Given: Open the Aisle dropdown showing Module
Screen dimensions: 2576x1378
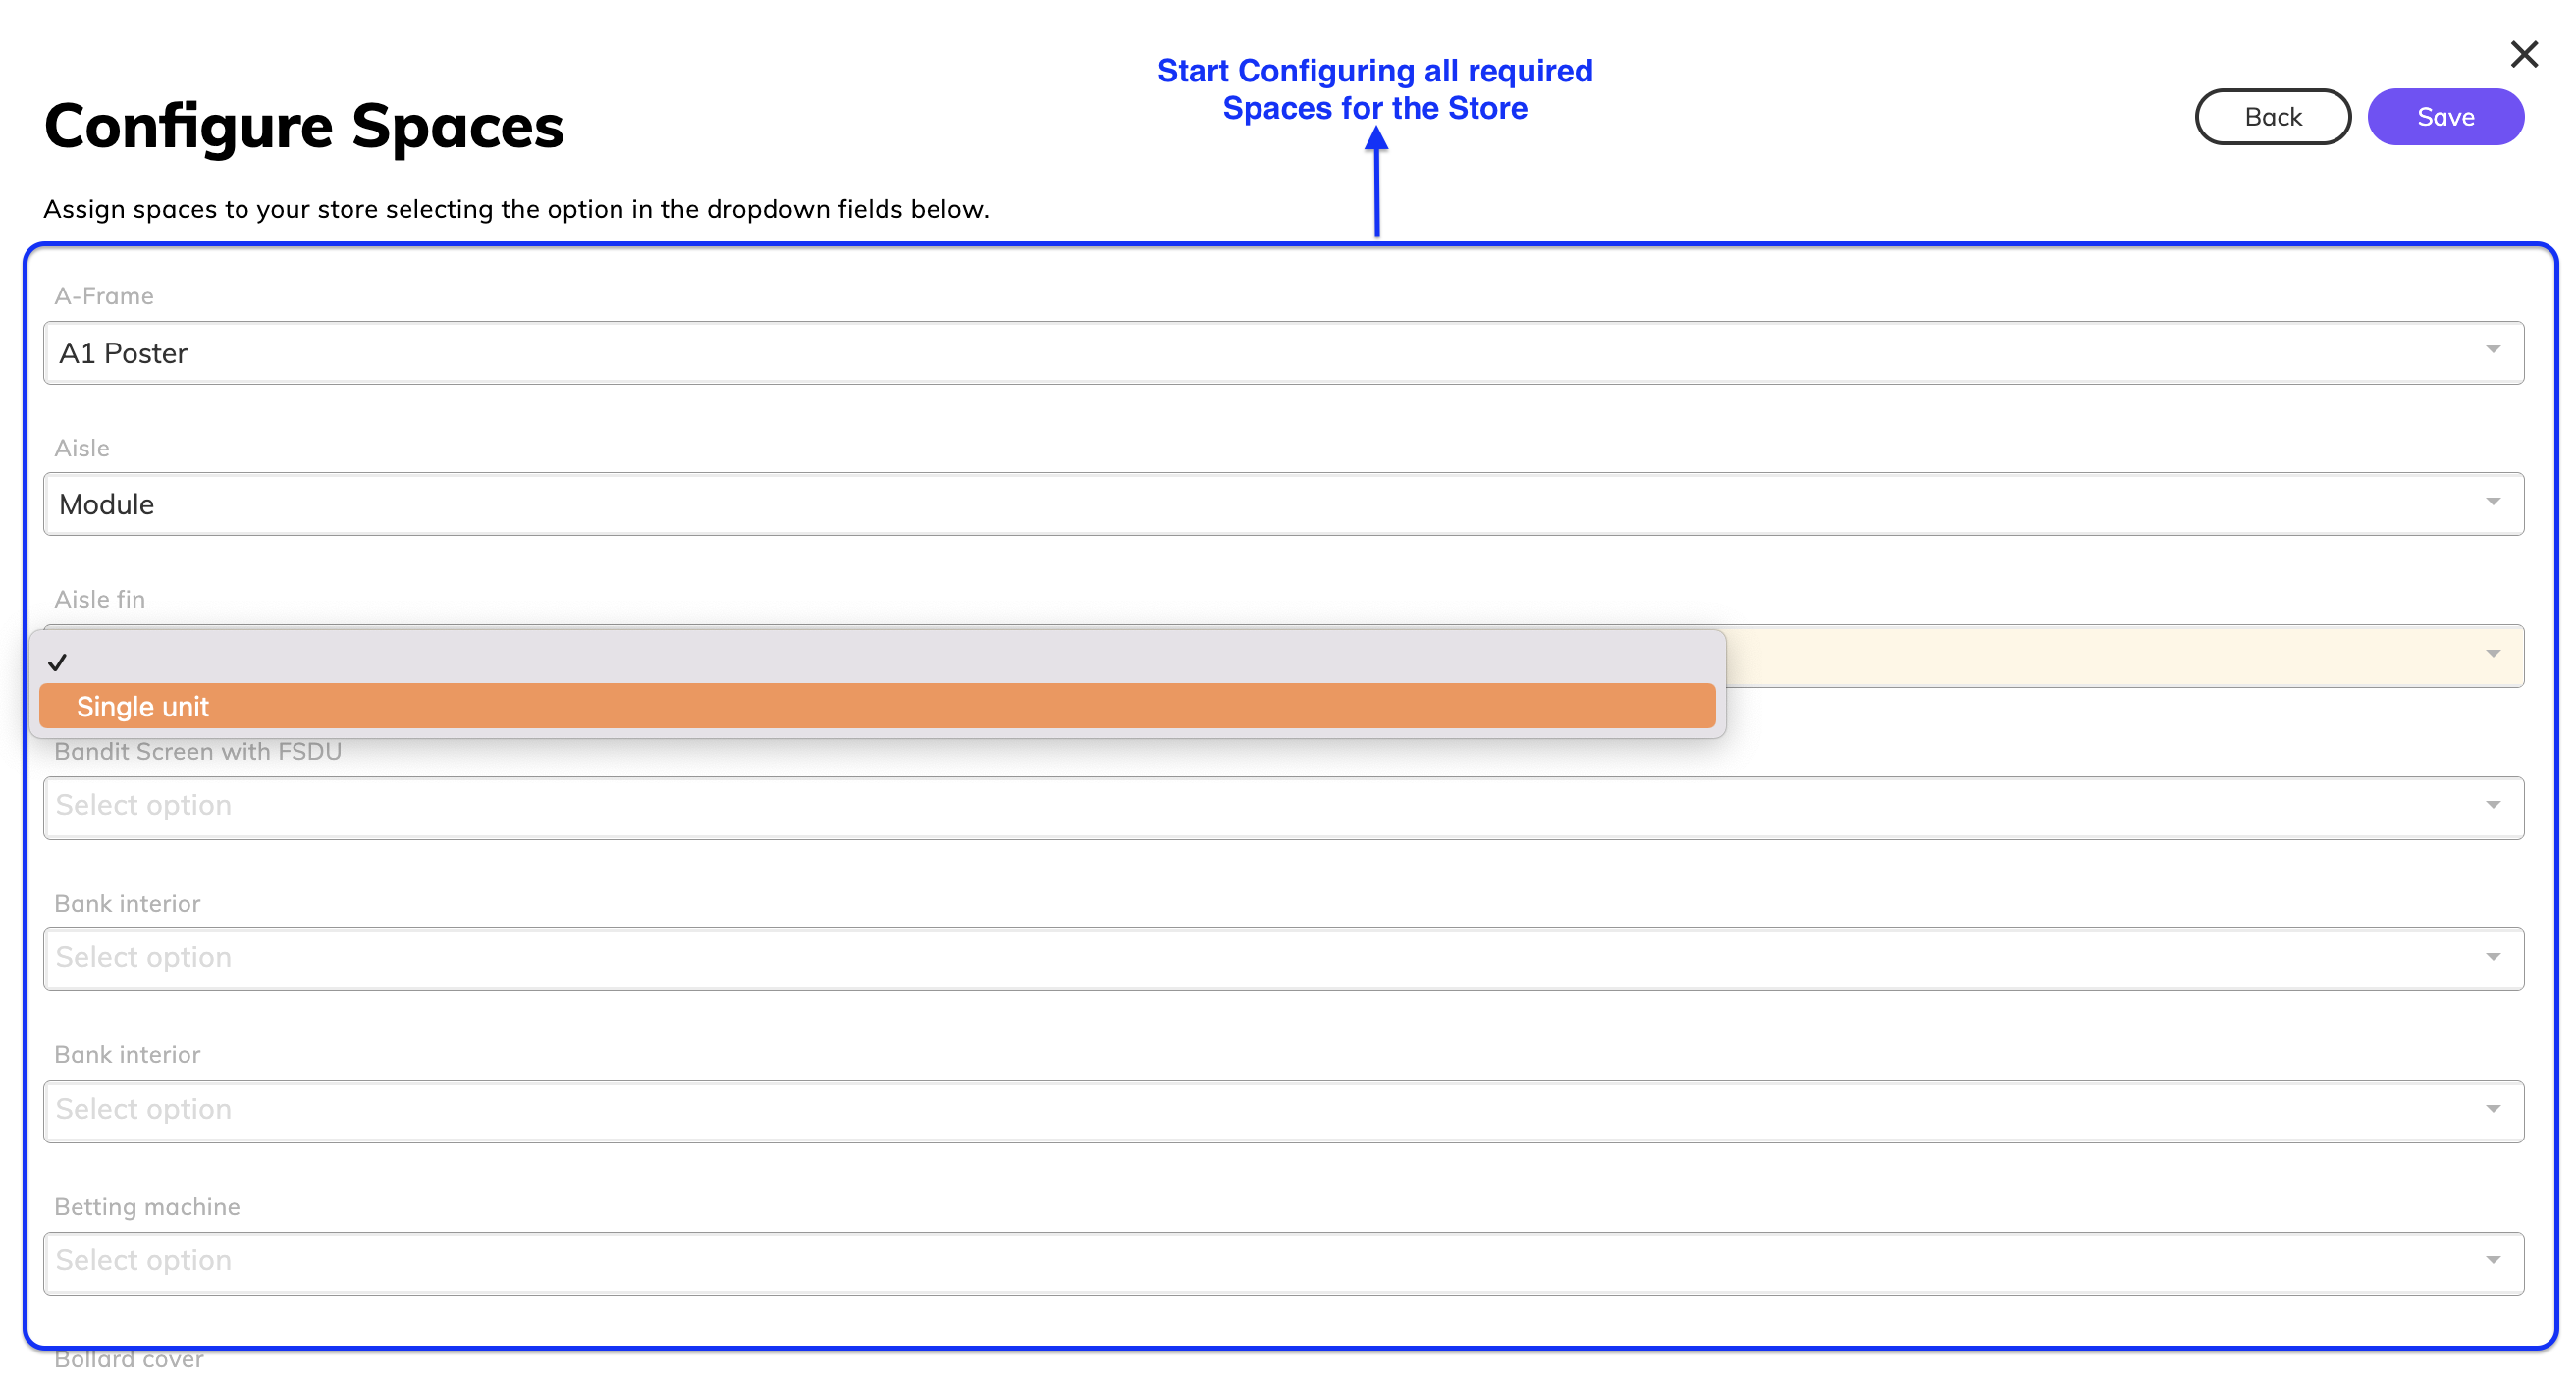Looking at the screenshot, I should click(1282, 504).
